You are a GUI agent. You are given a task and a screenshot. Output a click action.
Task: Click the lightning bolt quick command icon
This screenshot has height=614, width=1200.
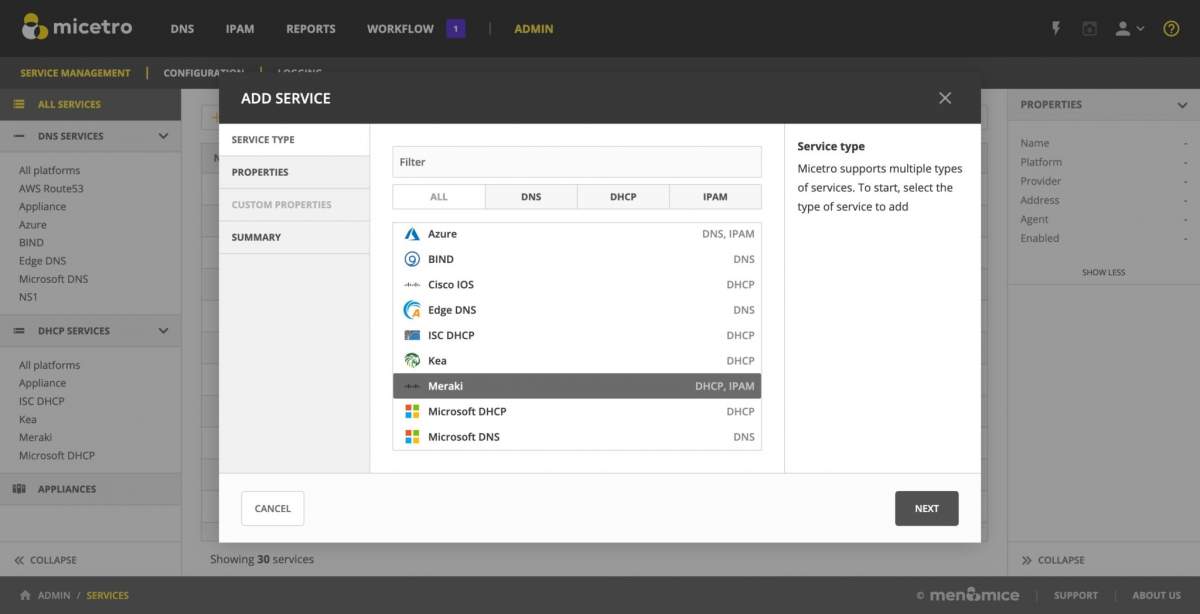[1056, 29]
